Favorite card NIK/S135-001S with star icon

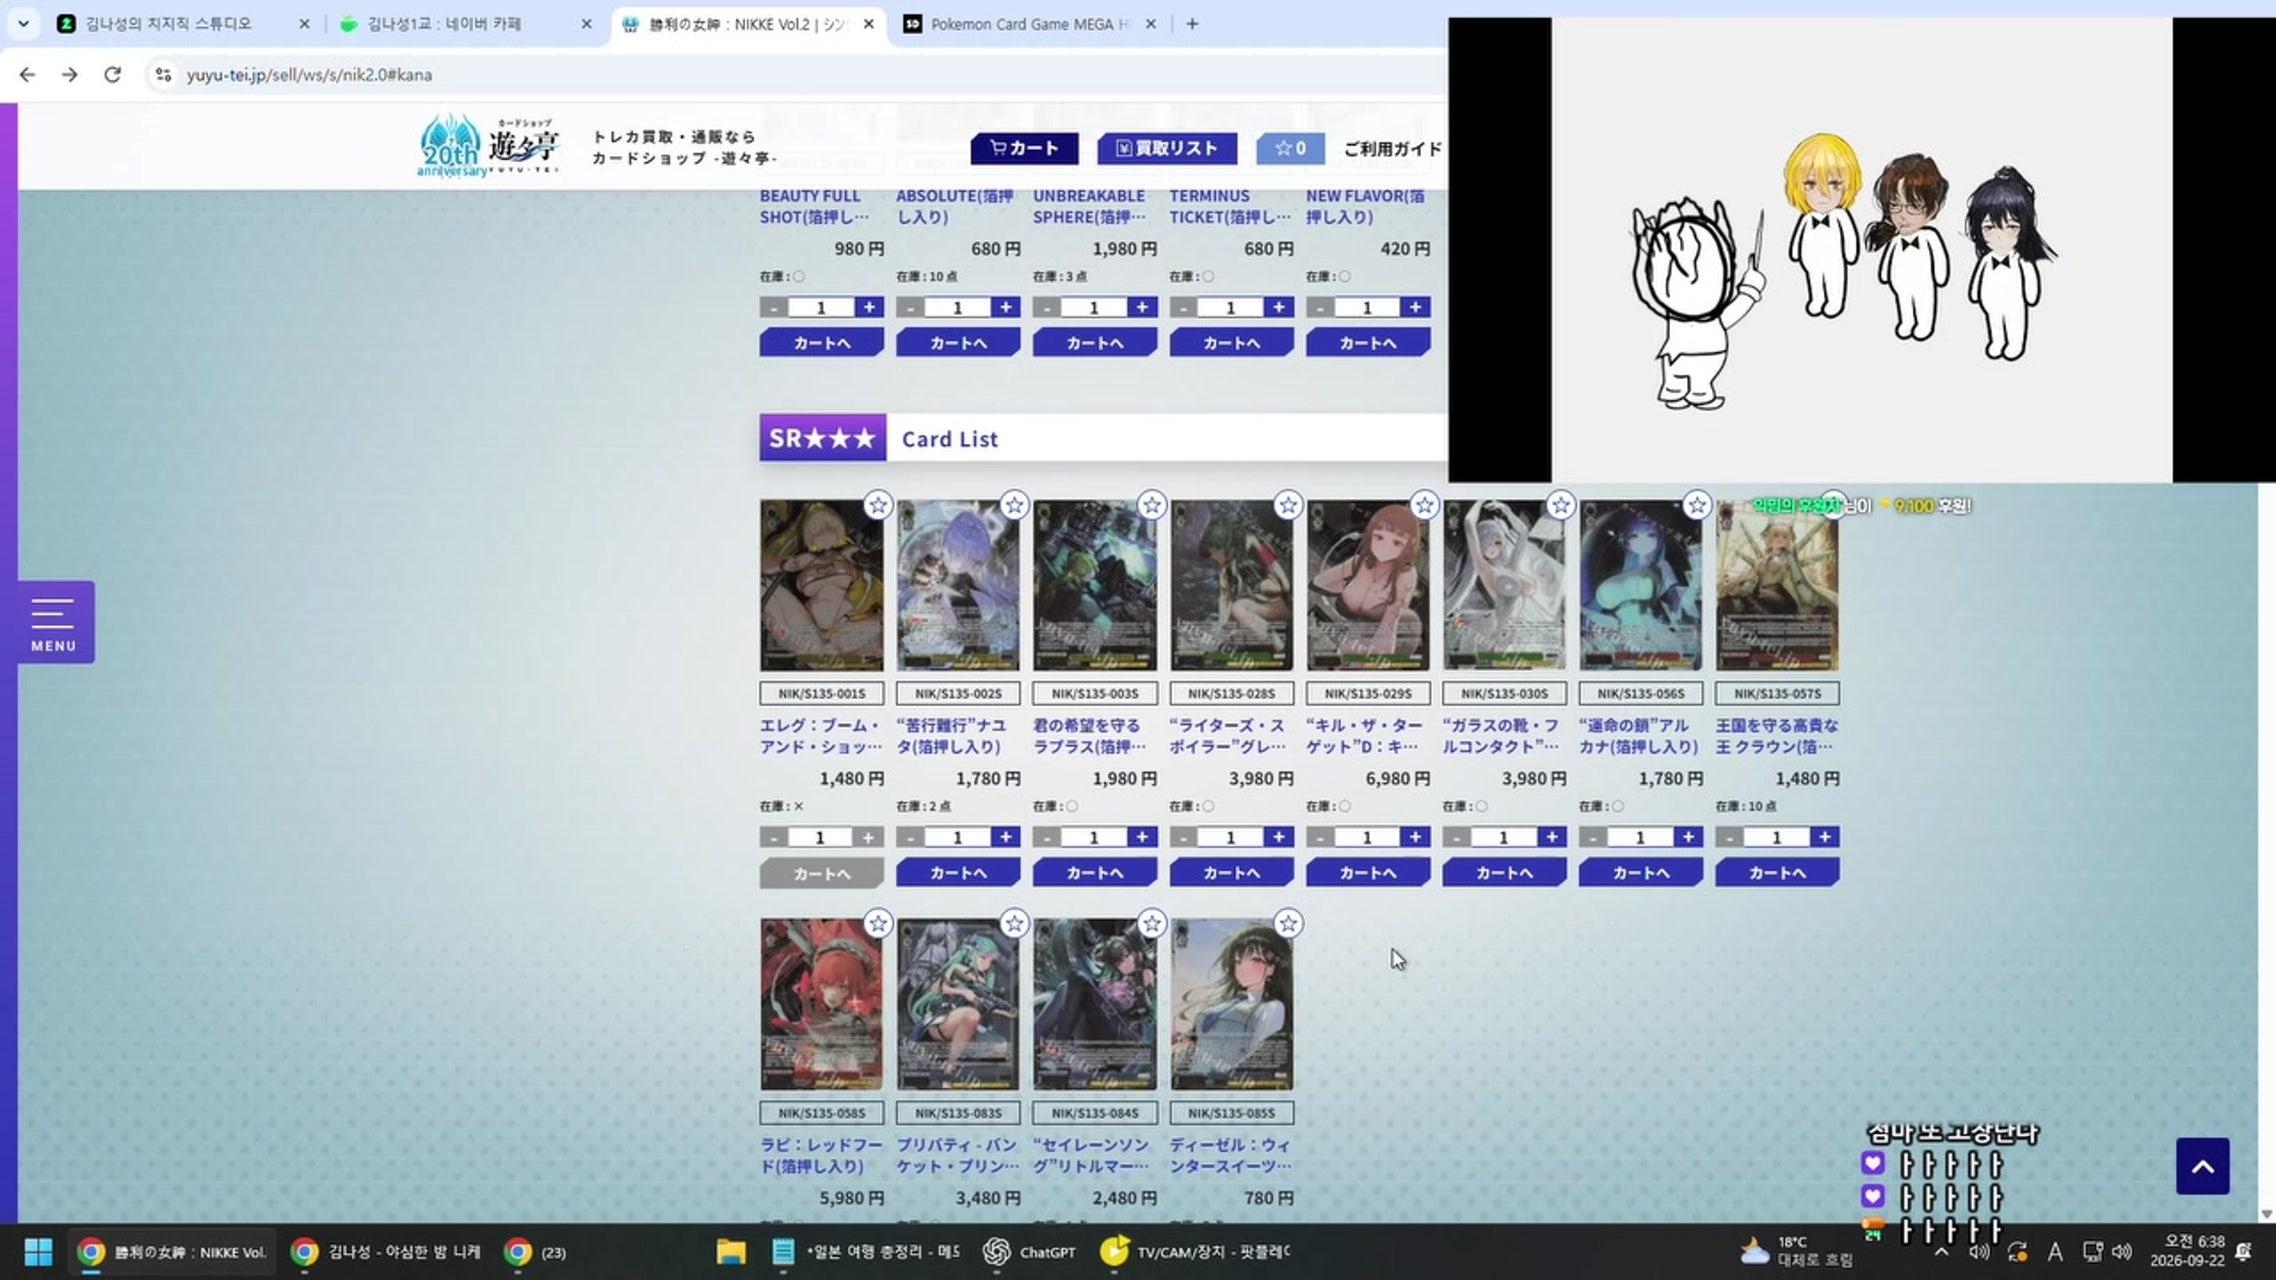pyautogui.click(x=877, y=505)
